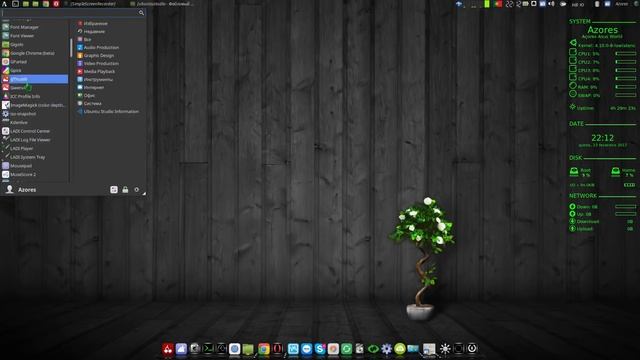Click the Azores user name in menu

[x=27, y=190]
